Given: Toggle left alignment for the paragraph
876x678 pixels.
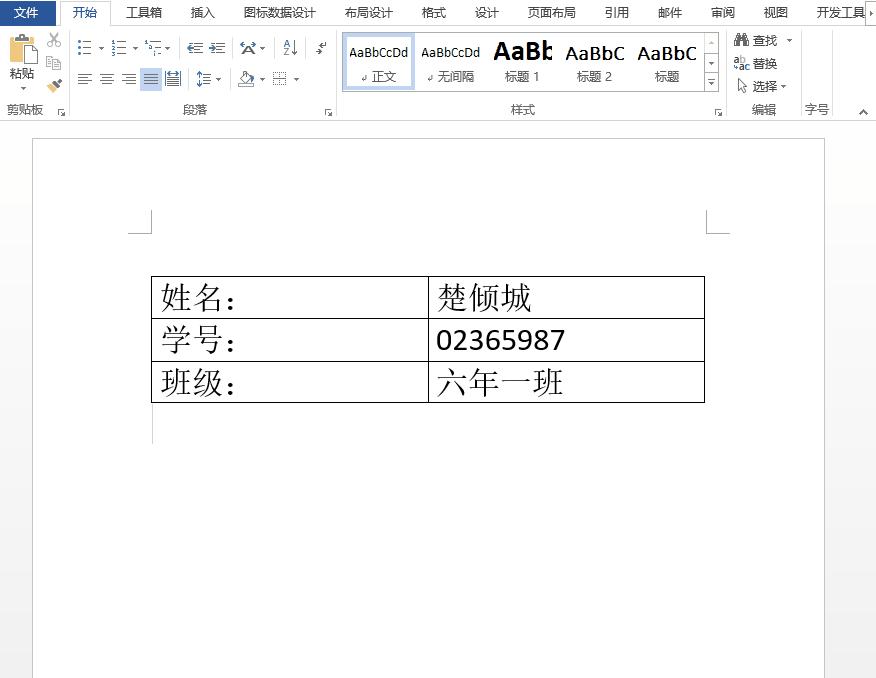Looking at the screenshot, I should pos(83,79).
